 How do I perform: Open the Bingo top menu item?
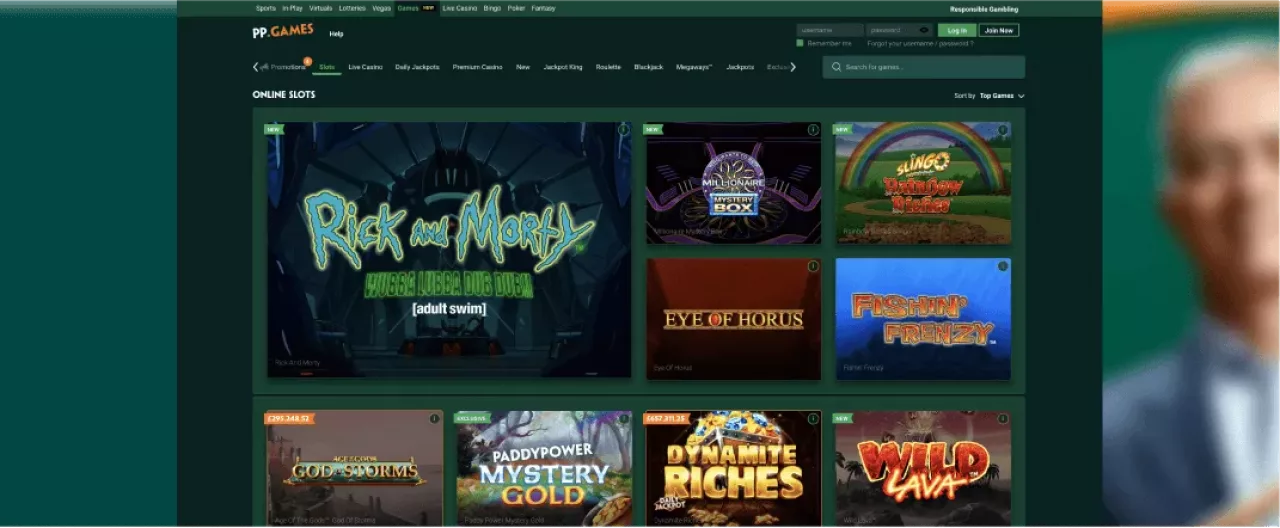click(492, 8)
